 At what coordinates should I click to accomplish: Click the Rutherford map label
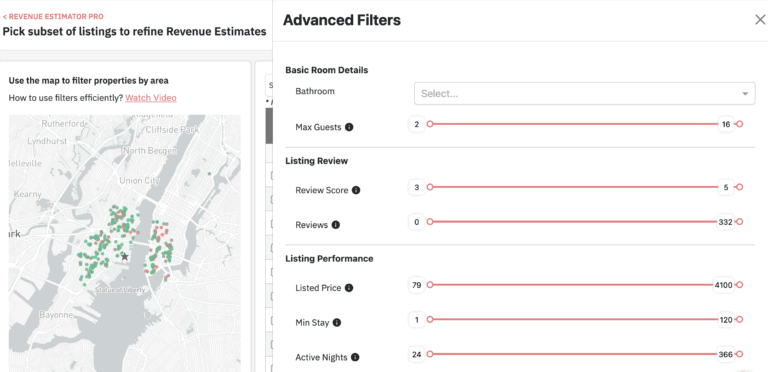(x=63, y=124)
